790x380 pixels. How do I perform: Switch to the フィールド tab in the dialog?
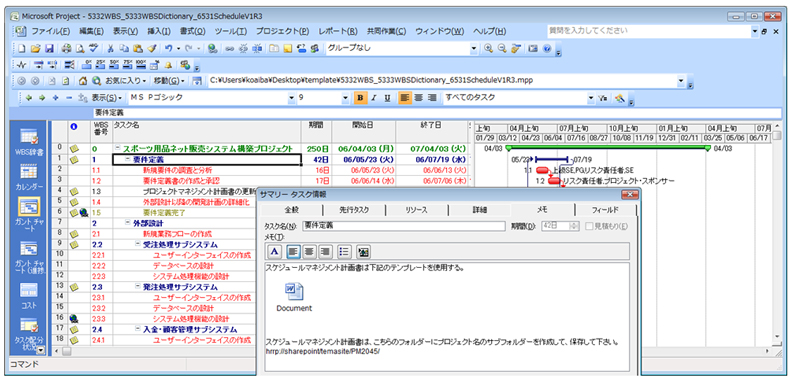[607, 210]
